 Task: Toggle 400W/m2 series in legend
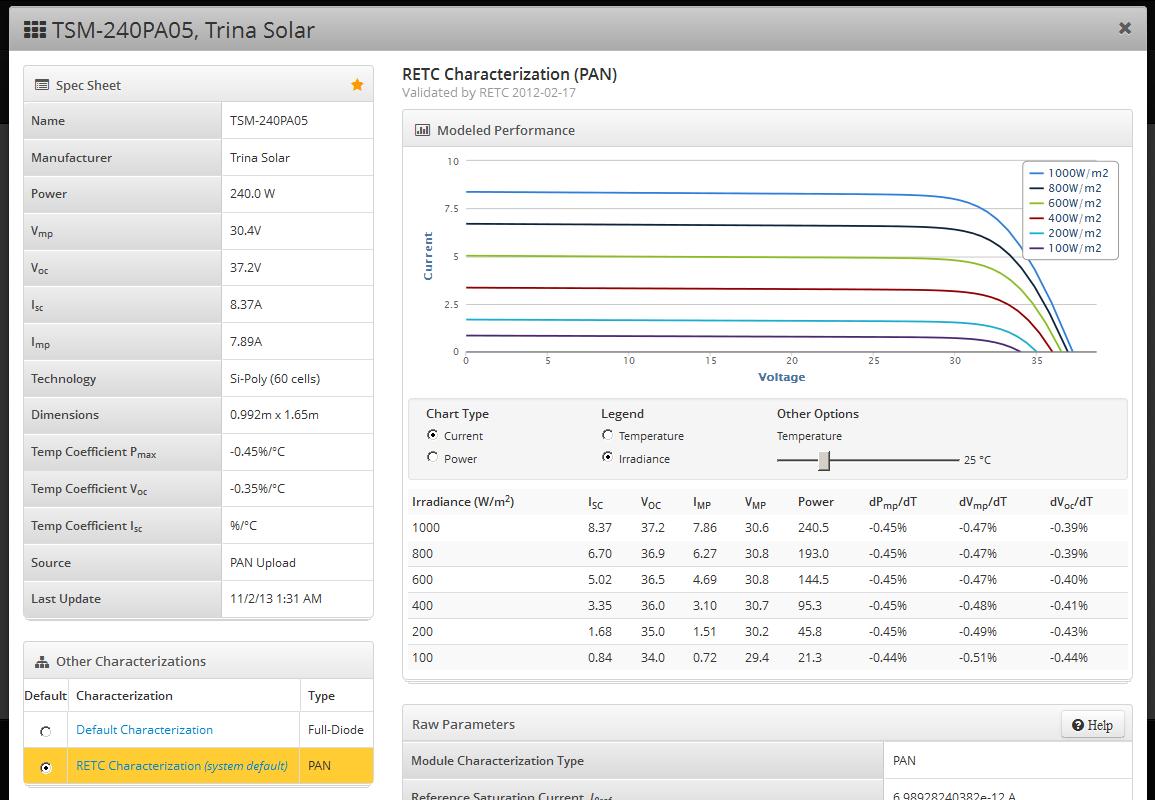pyautogui.click(x=1066, y=218)
